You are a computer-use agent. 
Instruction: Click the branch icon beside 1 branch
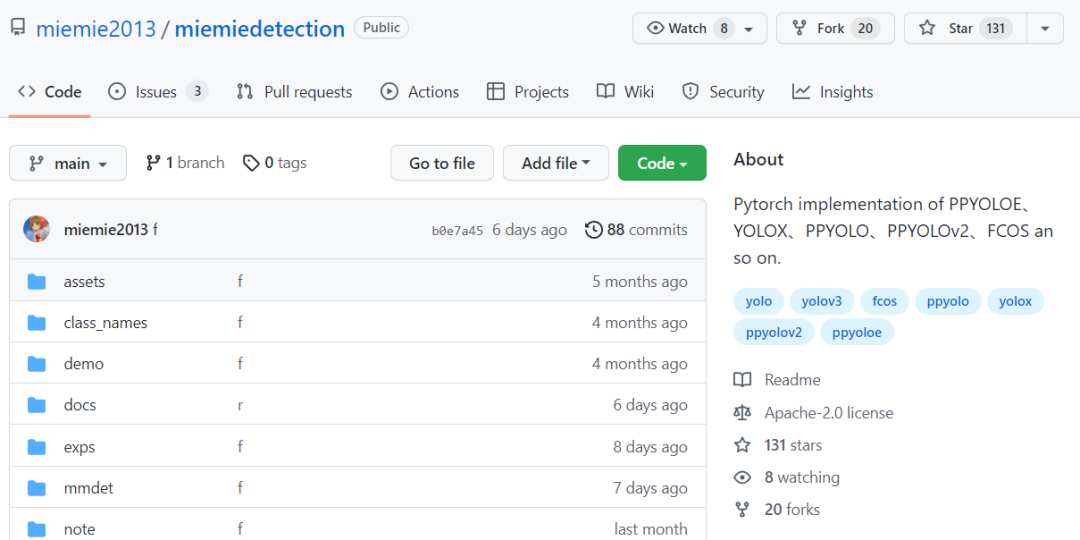[x=153, y=163]
